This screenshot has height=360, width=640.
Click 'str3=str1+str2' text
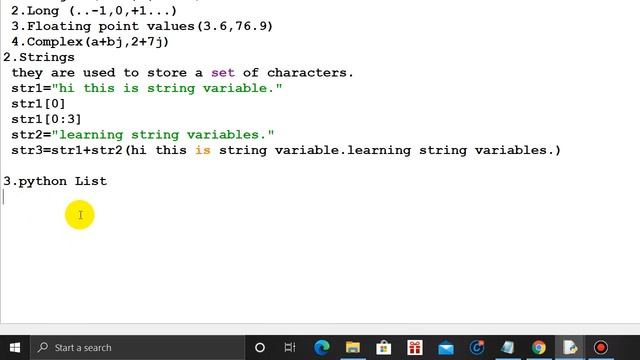[x=67, y=150]
